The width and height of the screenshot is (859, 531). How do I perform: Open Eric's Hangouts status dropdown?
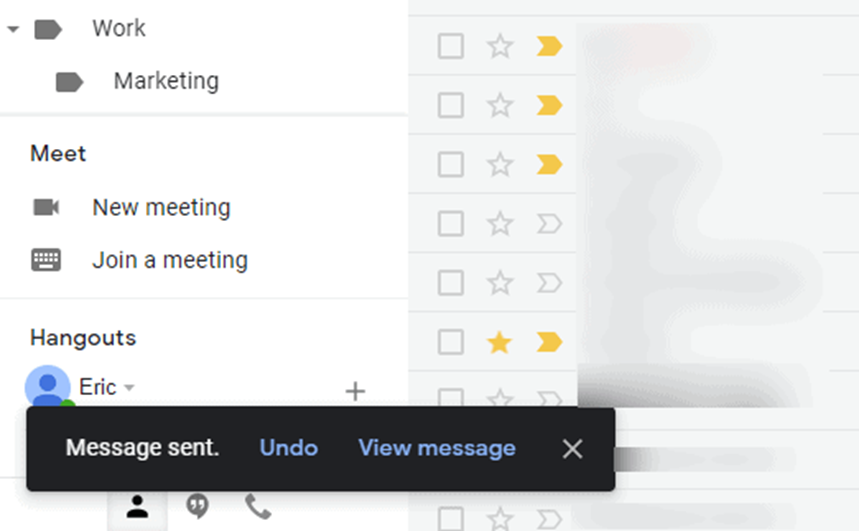pyautogui.click(x=129, y=387)
